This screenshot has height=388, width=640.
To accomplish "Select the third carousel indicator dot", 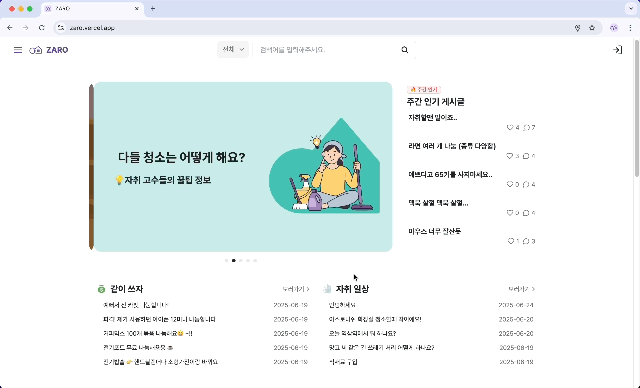I will 241,260.
